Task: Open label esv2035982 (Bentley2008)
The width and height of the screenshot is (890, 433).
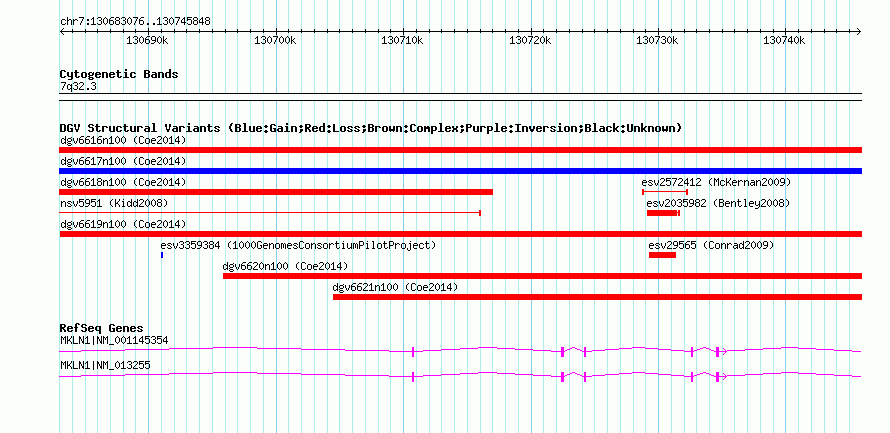Action: [x=718, y=203]
